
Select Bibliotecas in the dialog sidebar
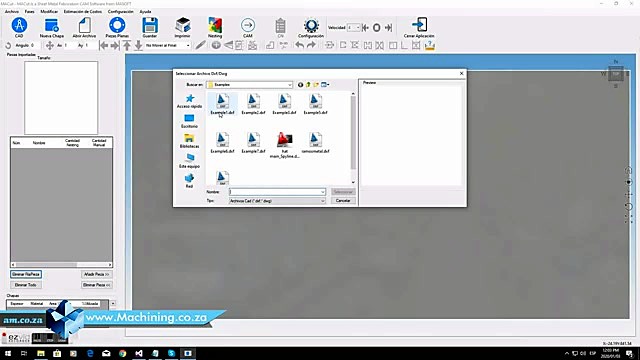point(189,141)
